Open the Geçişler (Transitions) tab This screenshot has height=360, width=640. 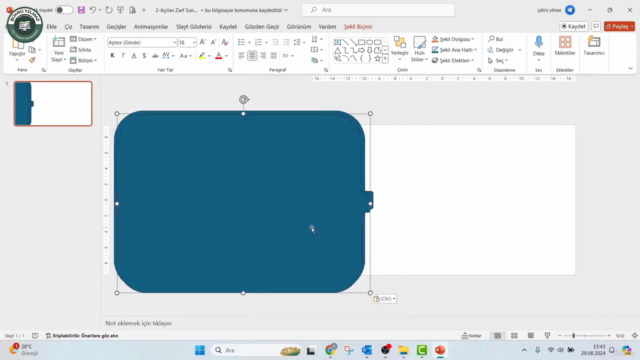click(116, 27)
